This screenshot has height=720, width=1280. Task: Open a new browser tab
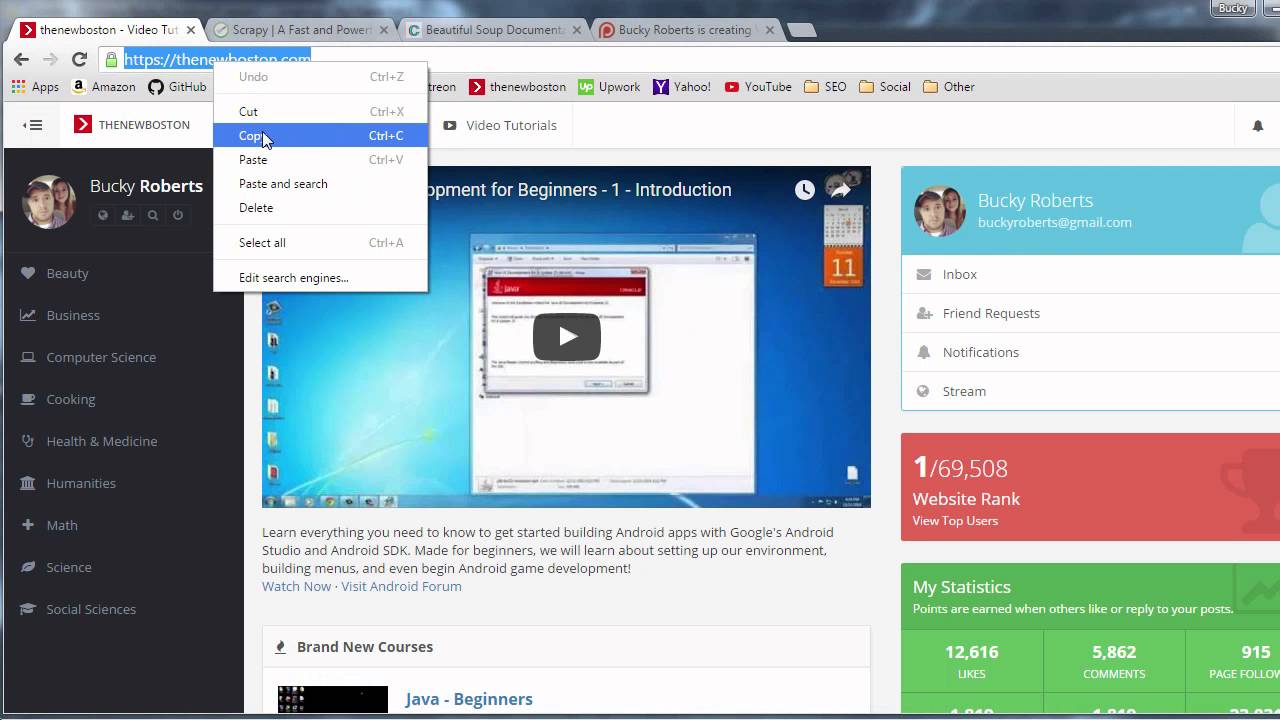point(801,30)
